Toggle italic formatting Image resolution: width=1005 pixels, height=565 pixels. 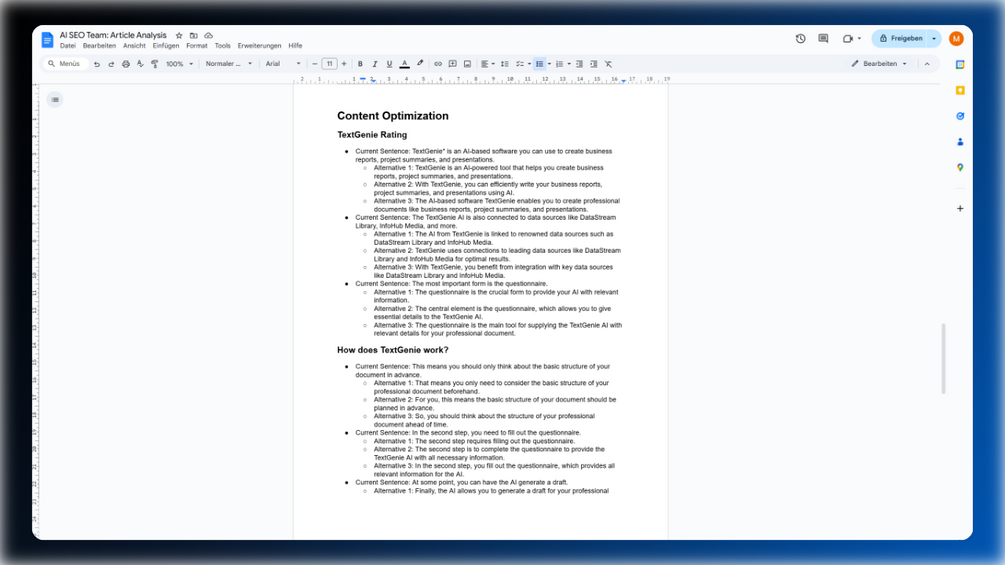pos(375,64)
